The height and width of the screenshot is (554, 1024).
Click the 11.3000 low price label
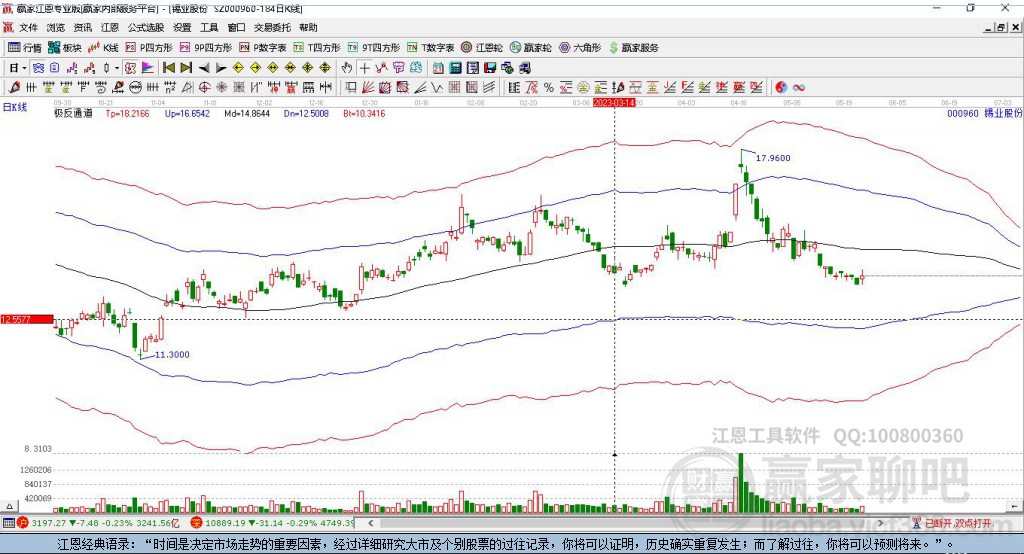click(172, 355)
